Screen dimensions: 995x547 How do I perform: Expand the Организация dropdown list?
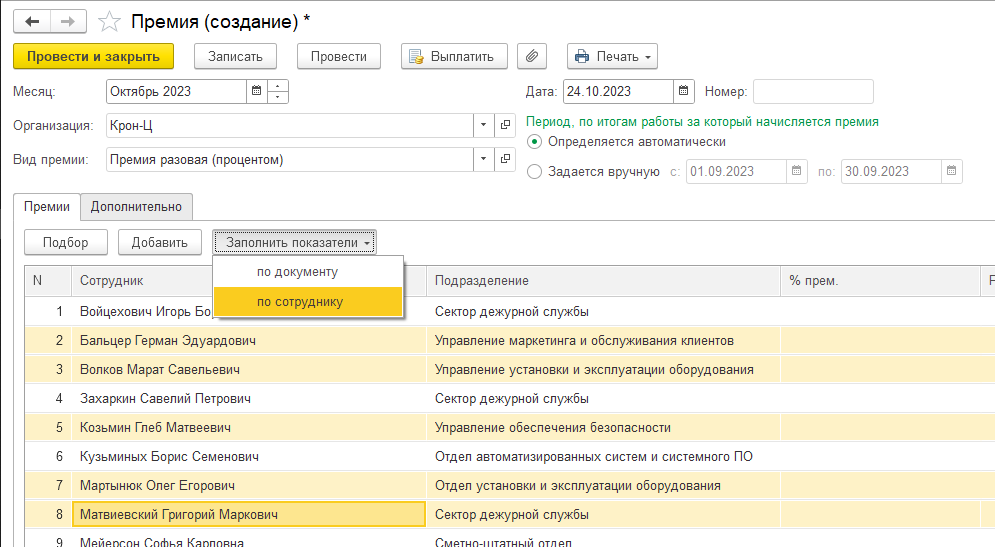click(x=484, y=125)
